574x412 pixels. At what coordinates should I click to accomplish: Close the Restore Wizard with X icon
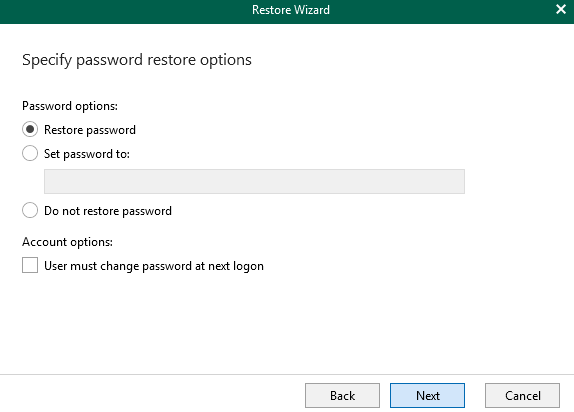pos(561,9)
